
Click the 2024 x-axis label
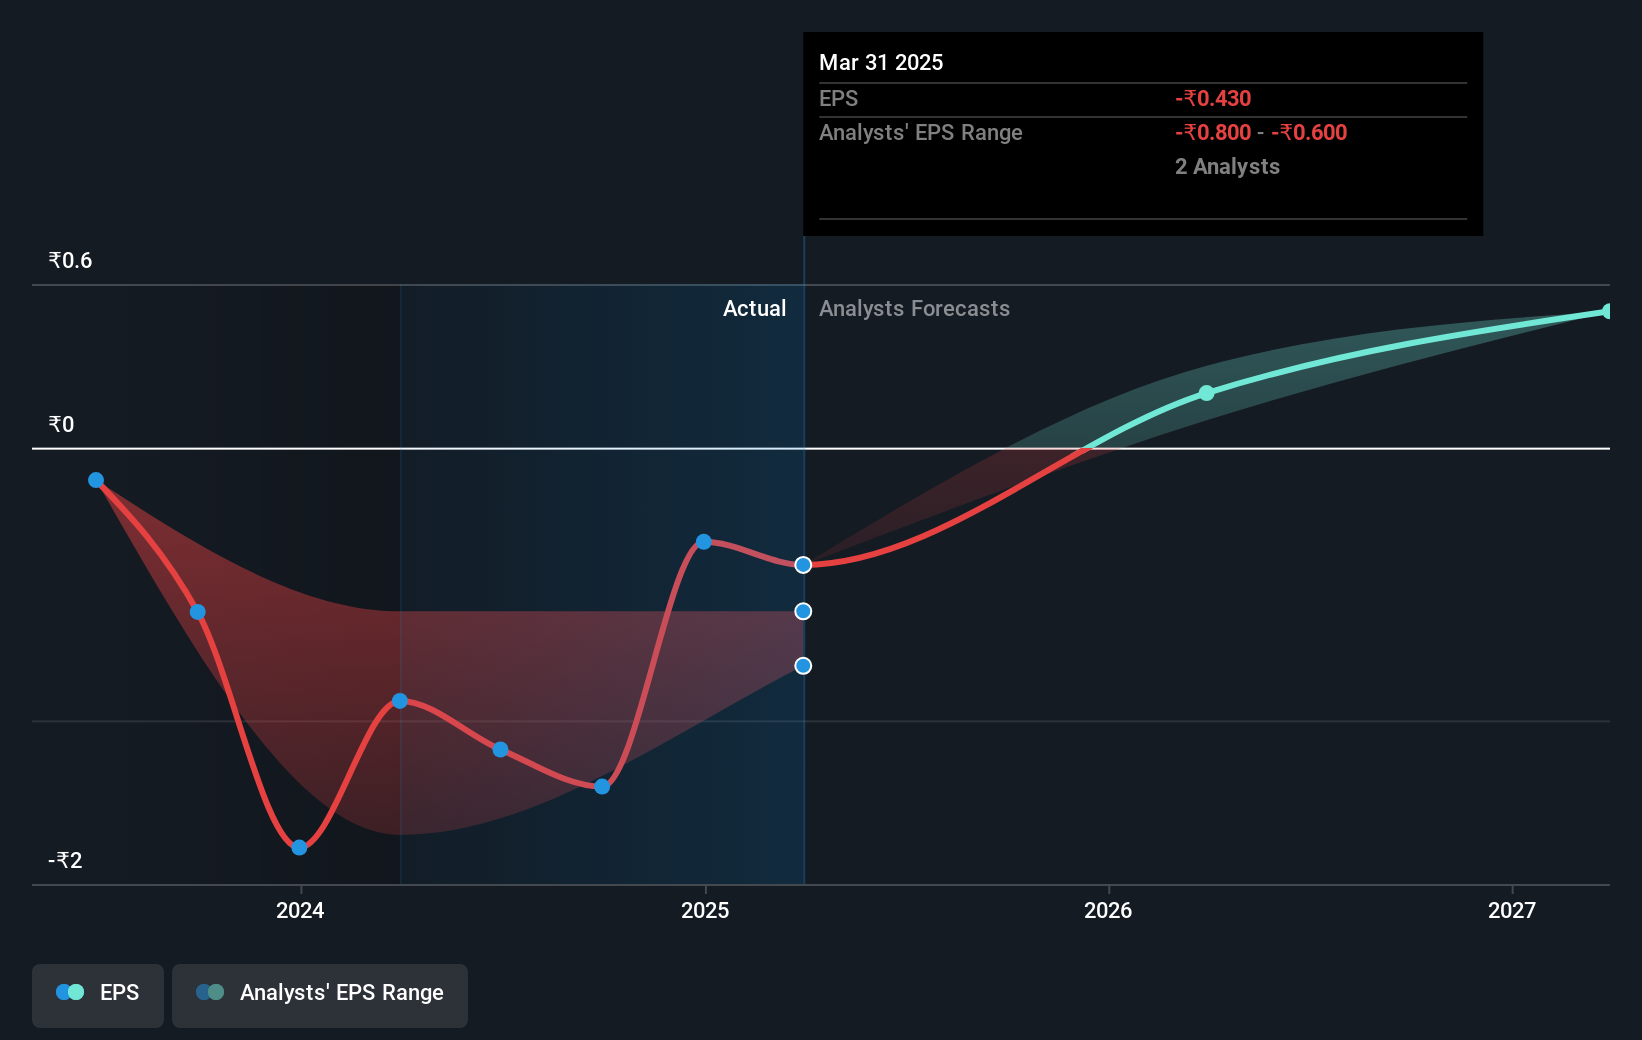click(300, 910)
